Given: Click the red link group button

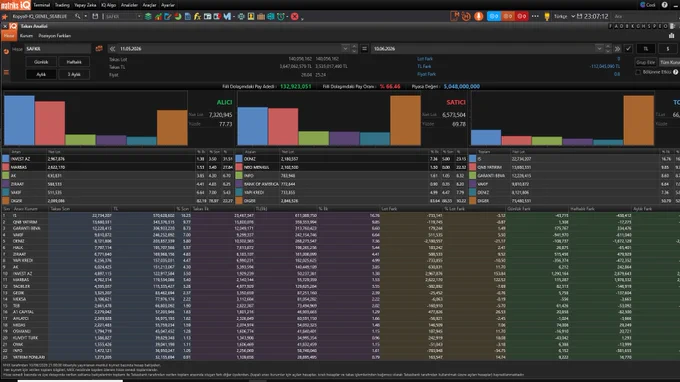Looking at the screenshot, I should coord(521,16).
